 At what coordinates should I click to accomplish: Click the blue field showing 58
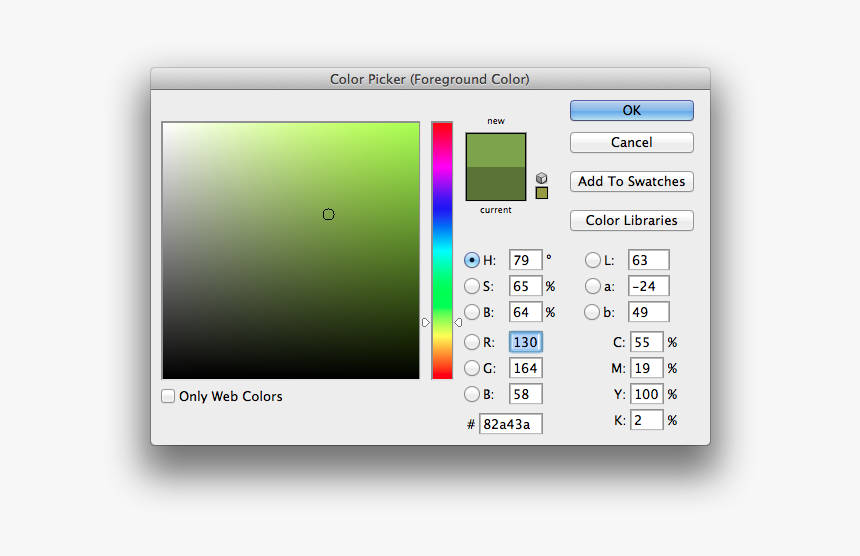(x=525, y=394)
